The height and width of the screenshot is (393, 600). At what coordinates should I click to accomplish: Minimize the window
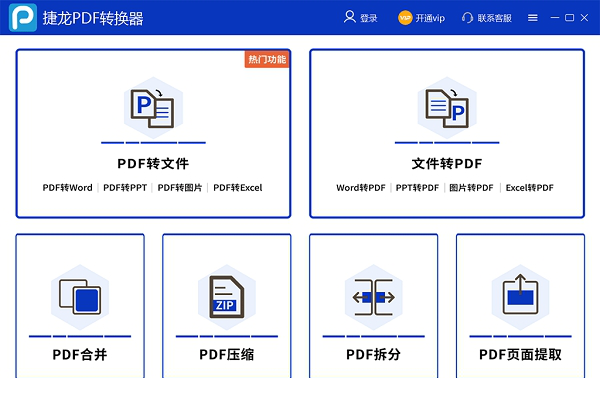coord(554,18)
